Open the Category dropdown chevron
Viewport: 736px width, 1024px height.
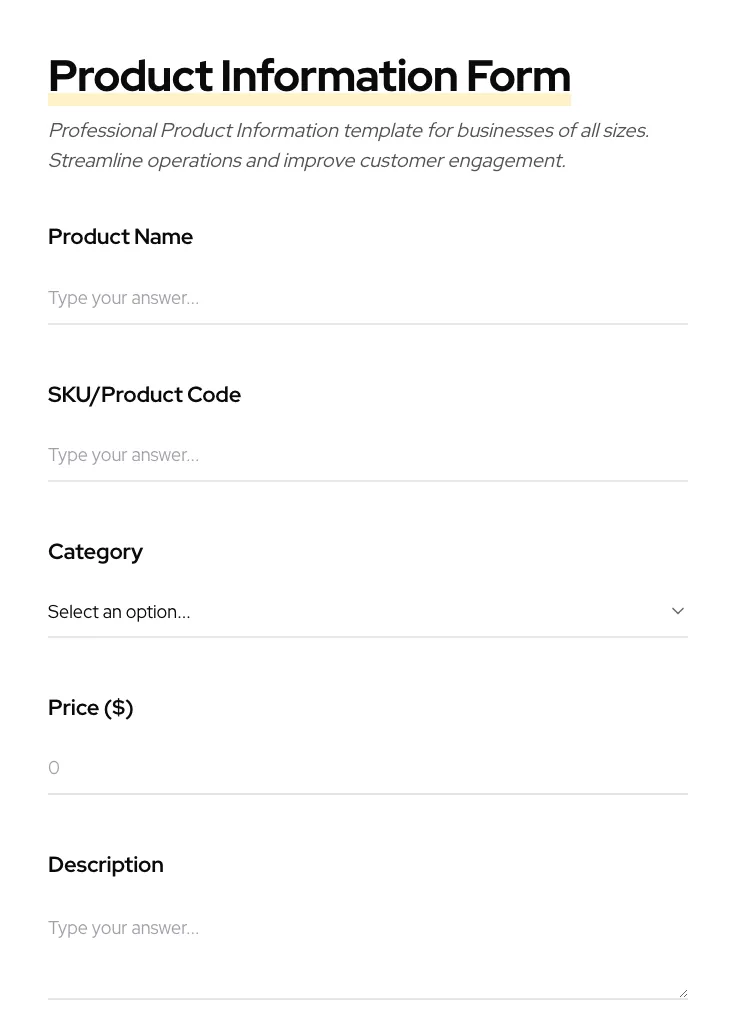click(678, 611)
